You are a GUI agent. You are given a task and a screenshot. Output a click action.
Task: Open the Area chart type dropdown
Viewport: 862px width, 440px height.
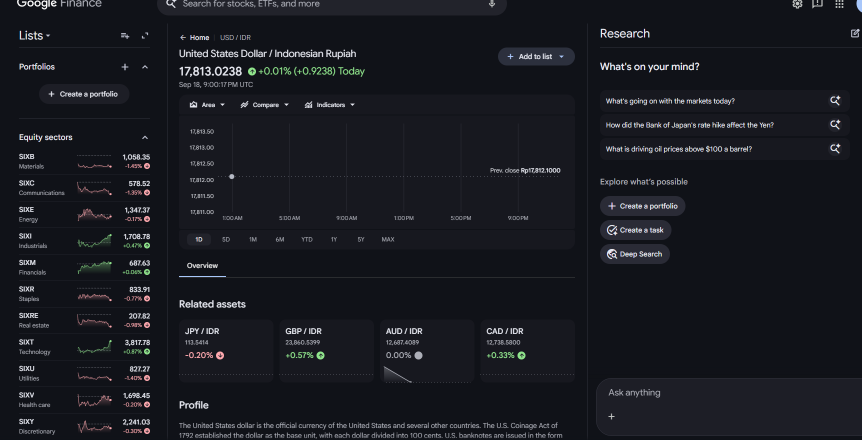207,104
